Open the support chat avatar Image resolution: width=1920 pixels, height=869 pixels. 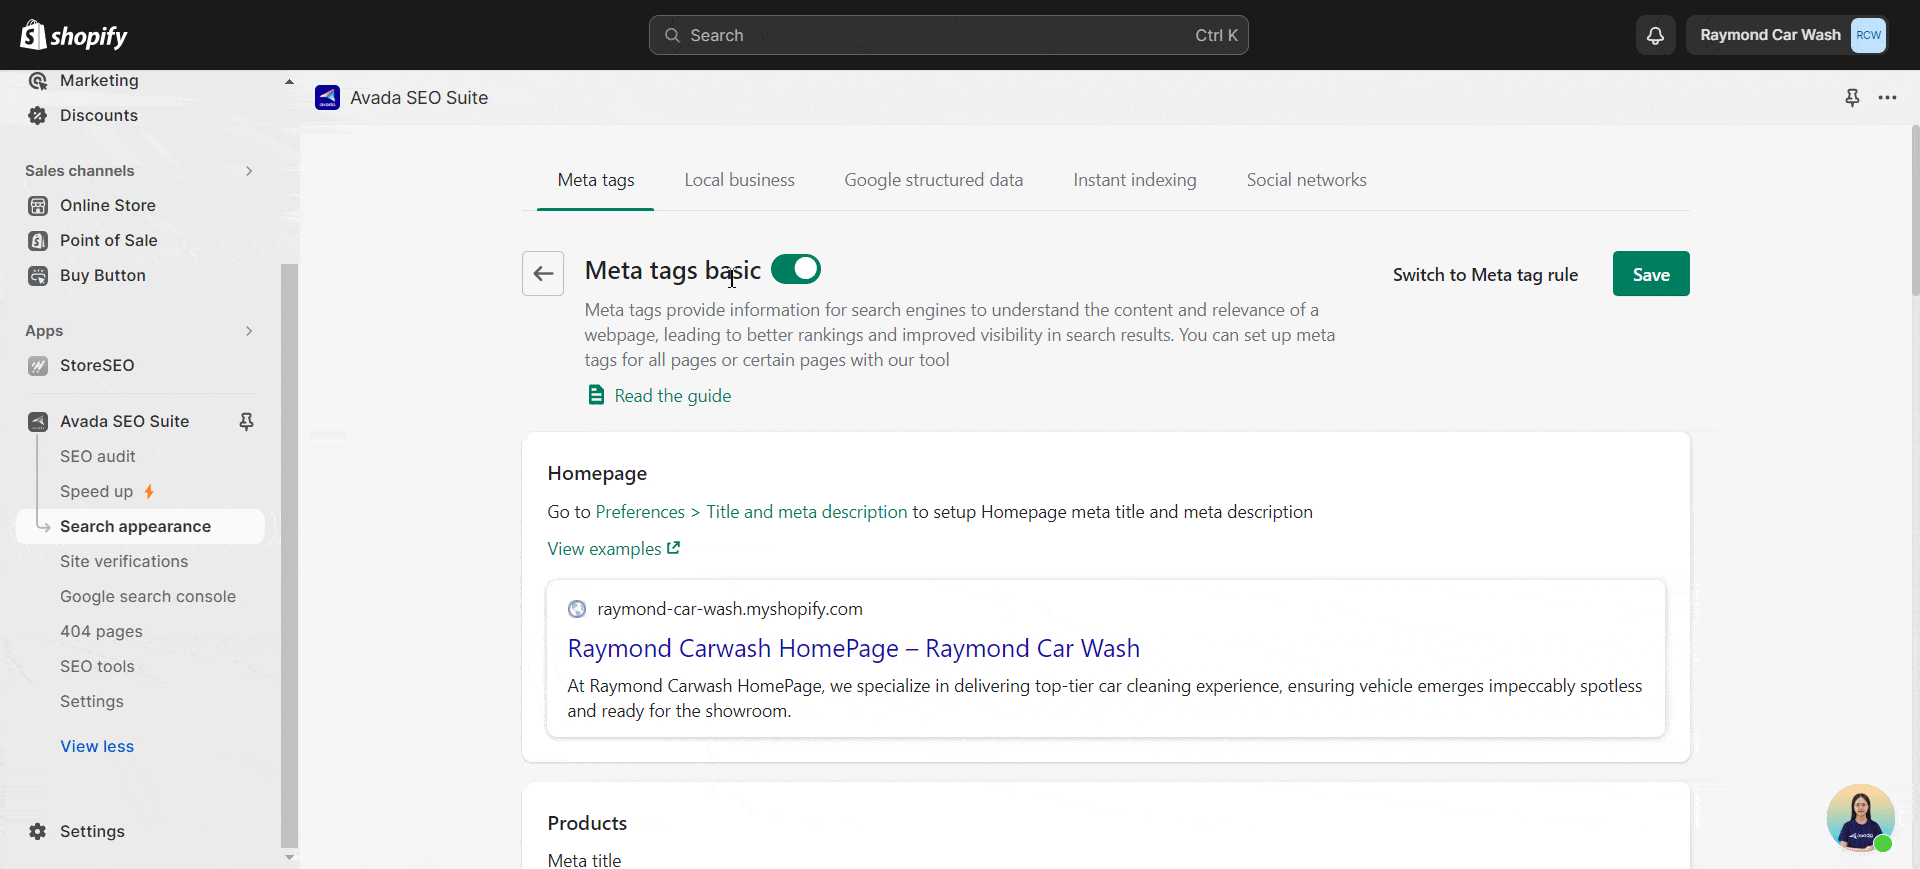[1860, 818]
